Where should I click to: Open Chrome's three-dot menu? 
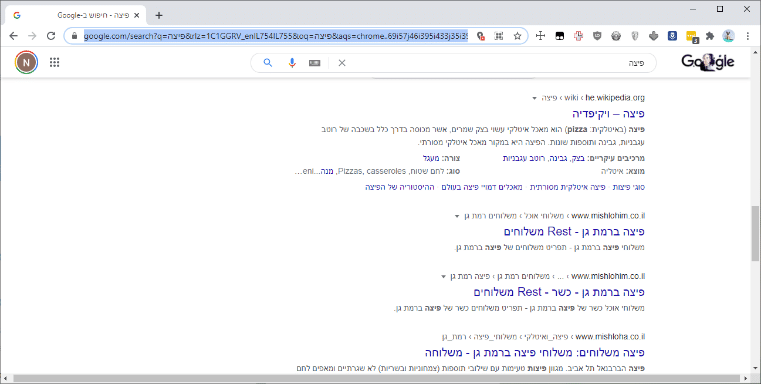(x=747, y=35)
